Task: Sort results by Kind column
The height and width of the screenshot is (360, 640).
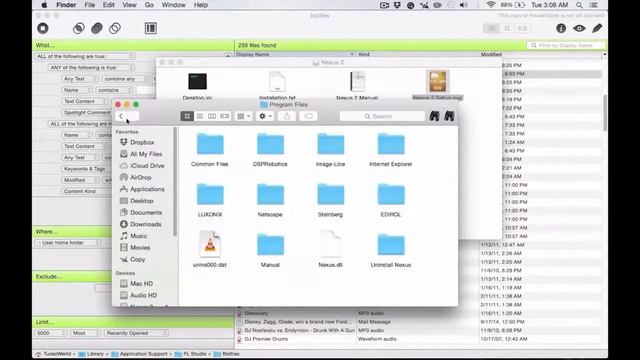Action: tap(418, 54)
